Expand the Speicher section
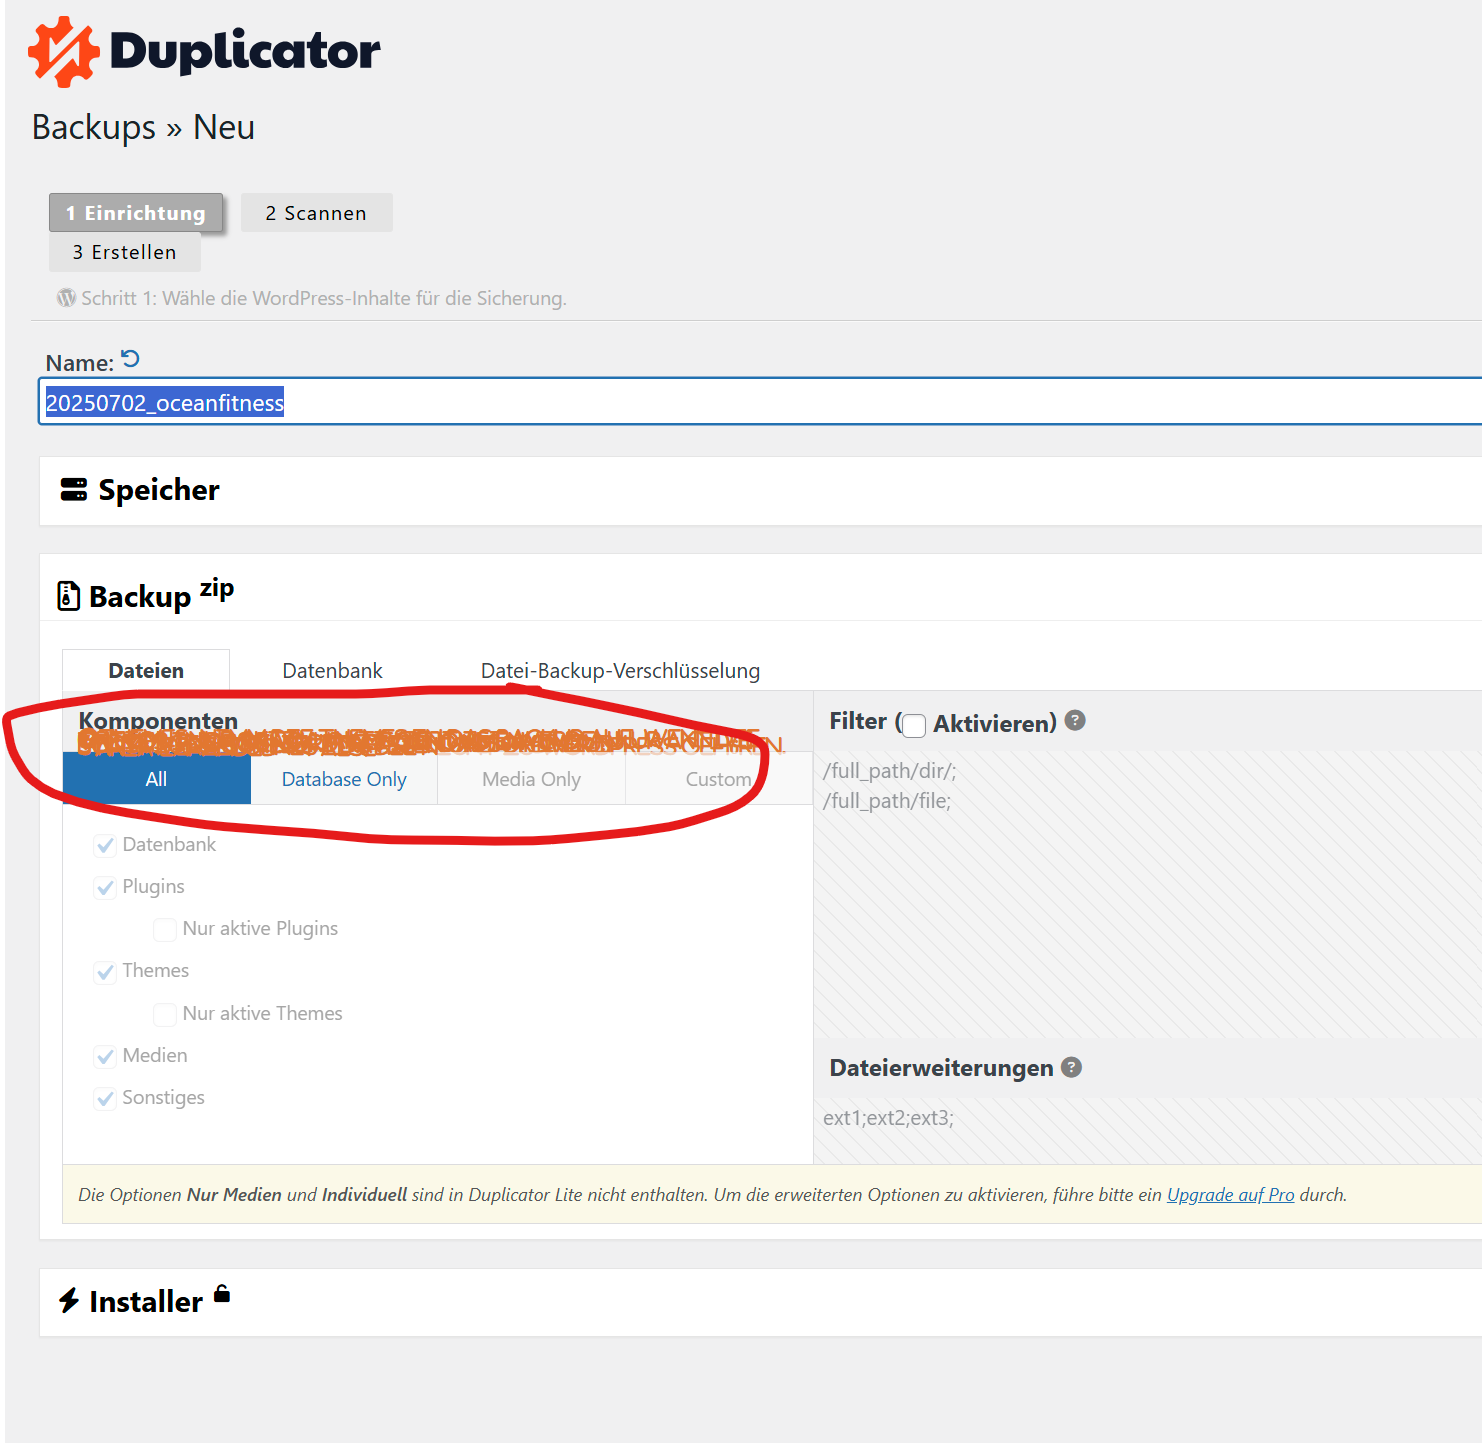Screen dimensions: 1482x1443 (x=760, y=491)
